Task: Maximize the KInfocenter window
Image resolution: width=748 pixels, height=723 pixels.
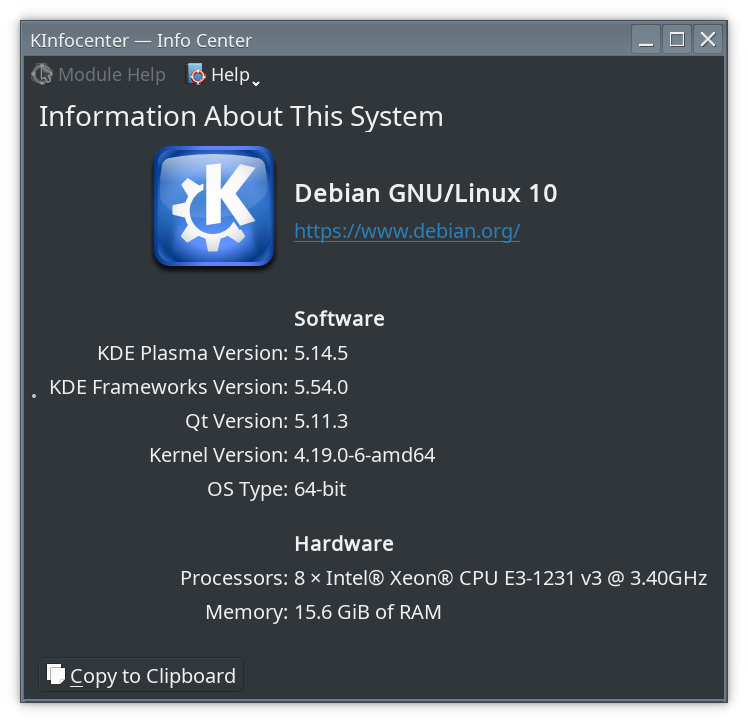Action: tap(677, 40)
